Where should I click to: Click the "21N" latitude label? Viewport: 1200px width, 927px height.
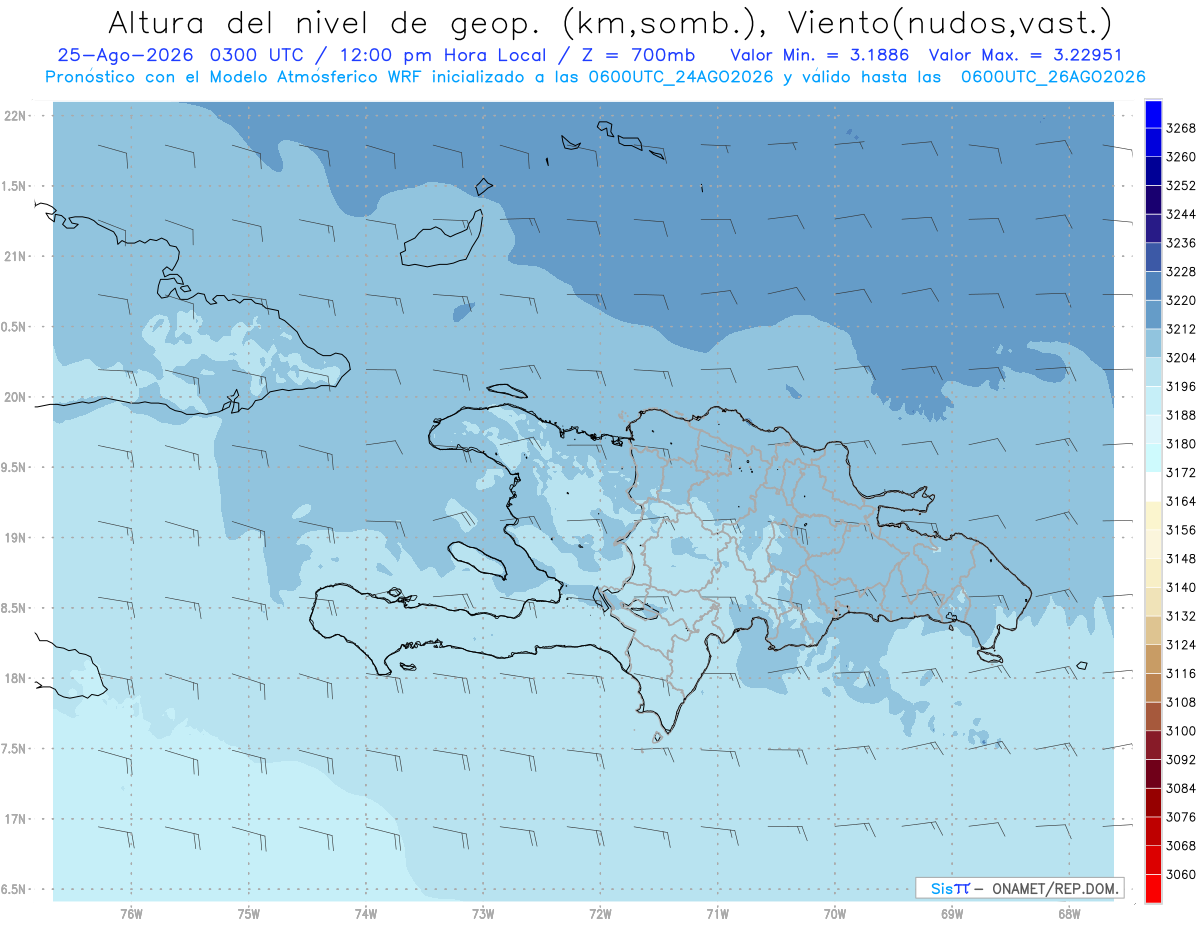15,257
